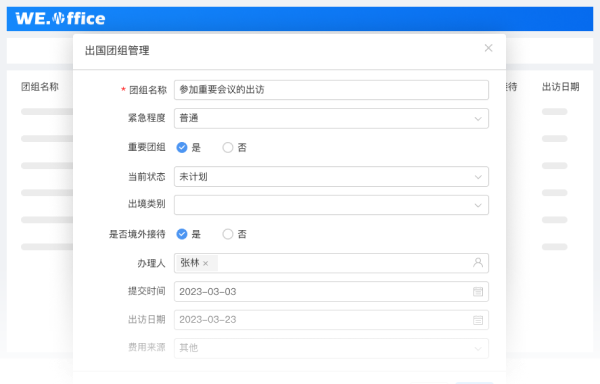Select 是 for 是否境外接待
600x384 pixels.
(182, 234)
